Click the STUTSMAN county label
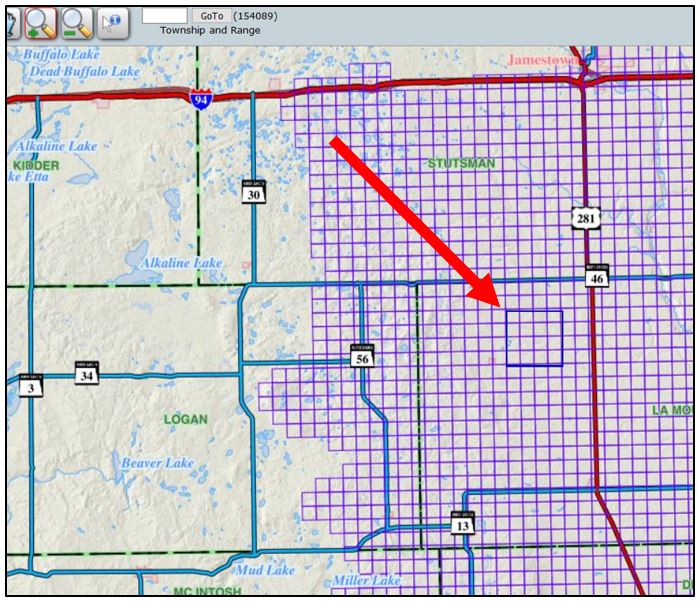The image size is (698, 602). [x=461, y=163]
